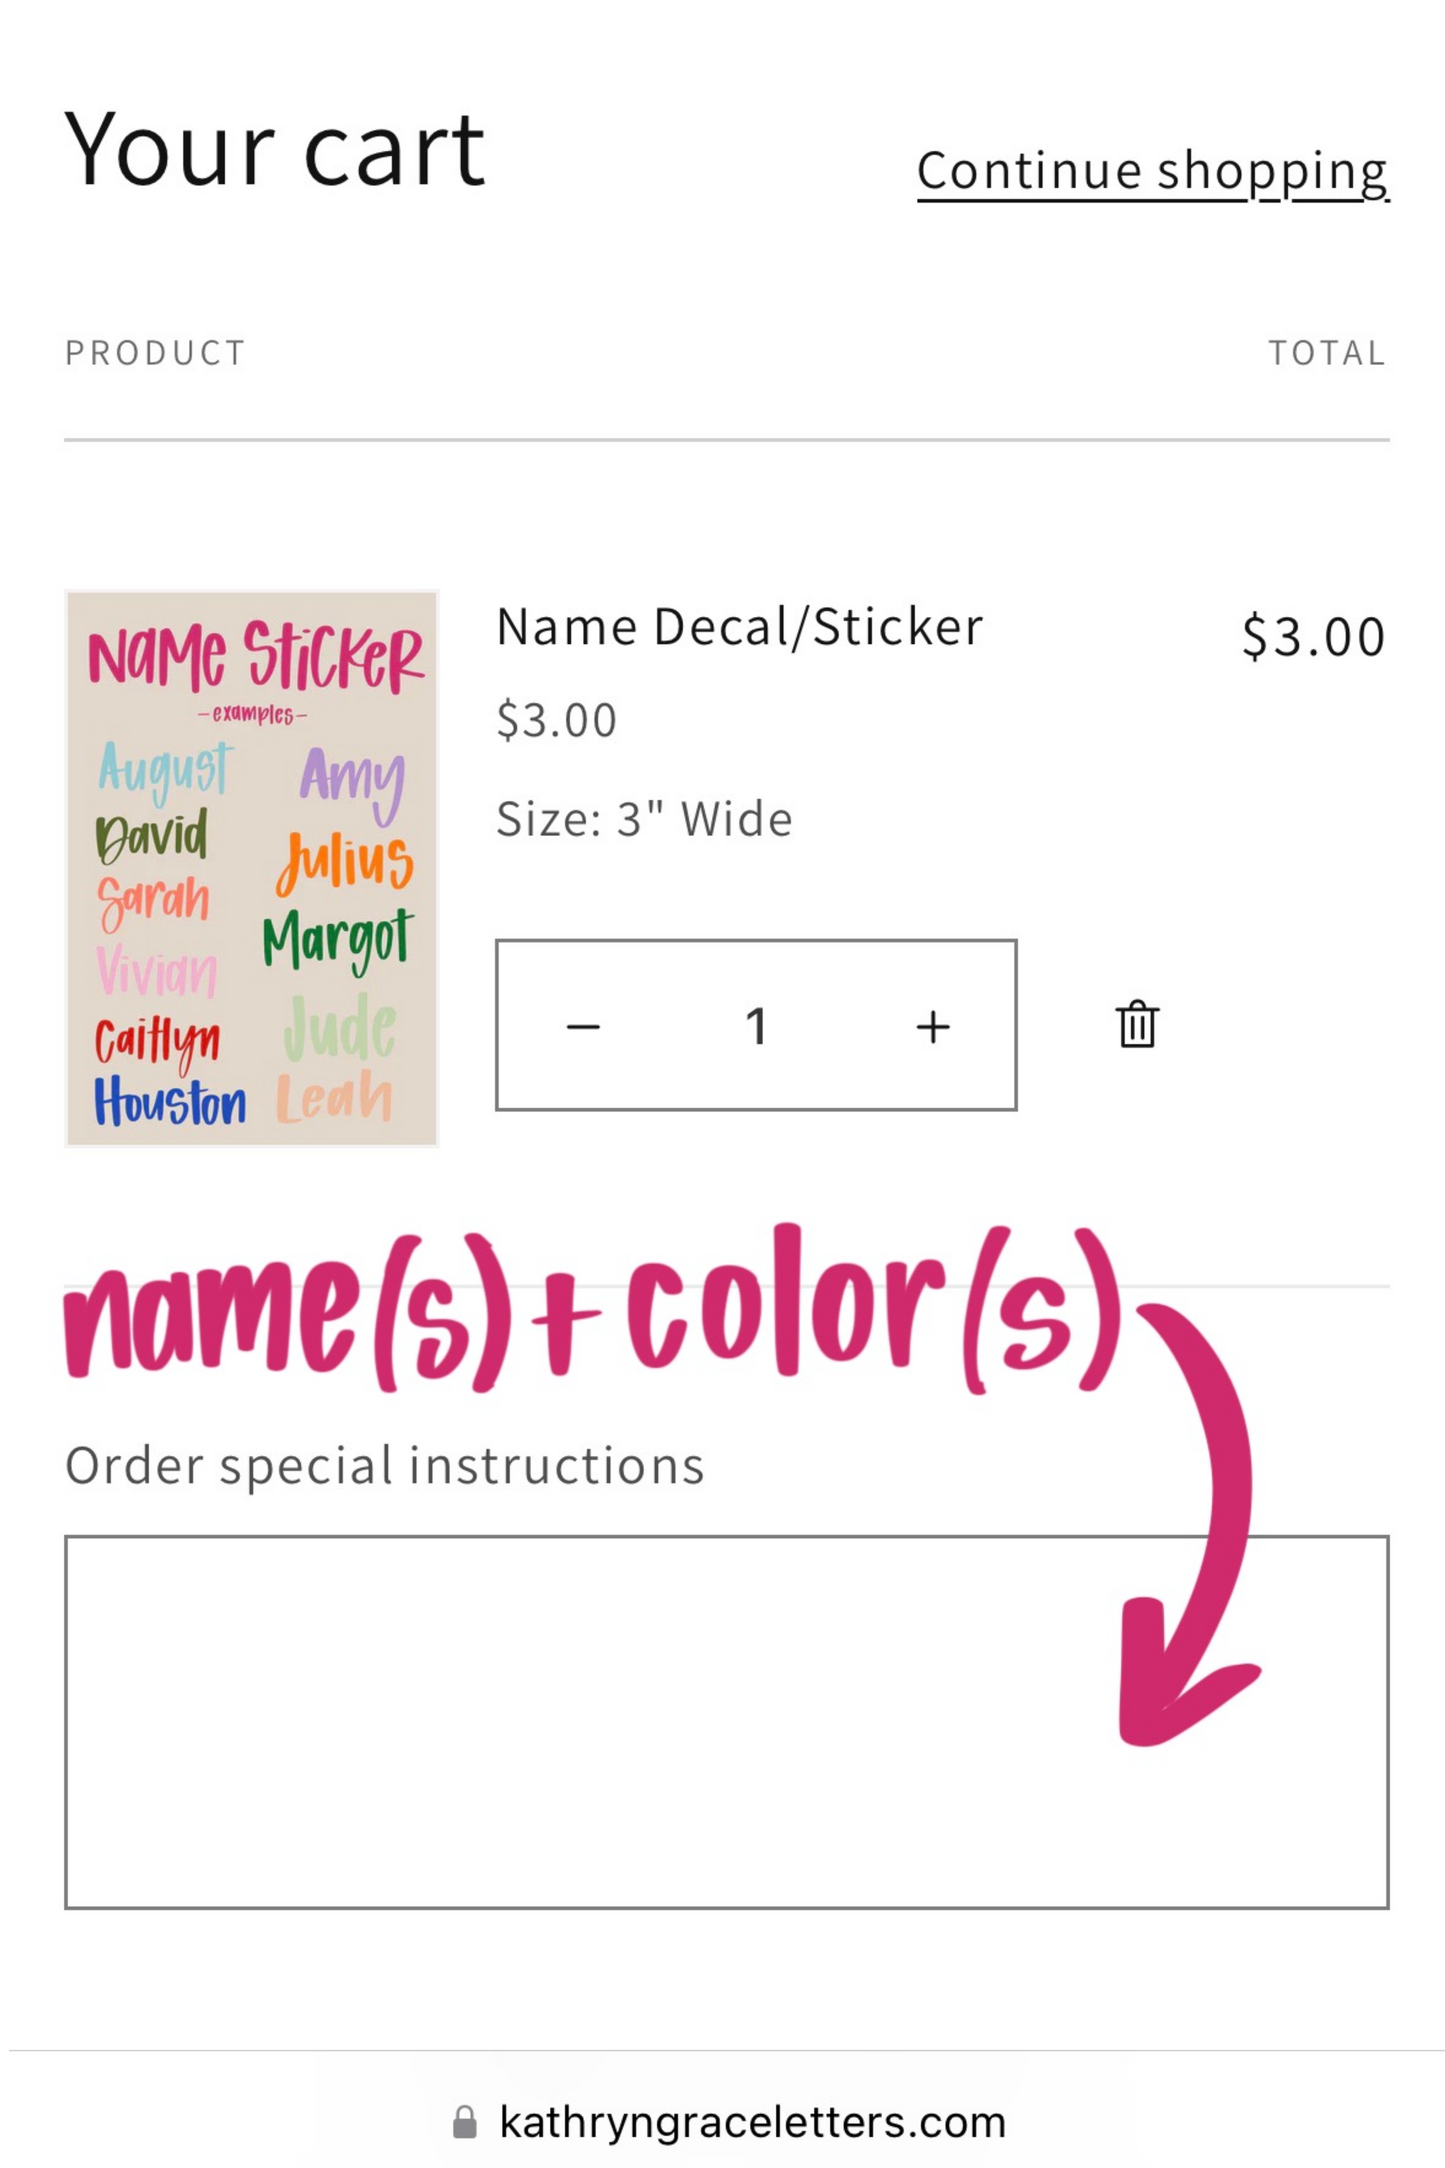Select the TOTAL column header
Screen dimensions: 1445x2168
(1326, 352)
